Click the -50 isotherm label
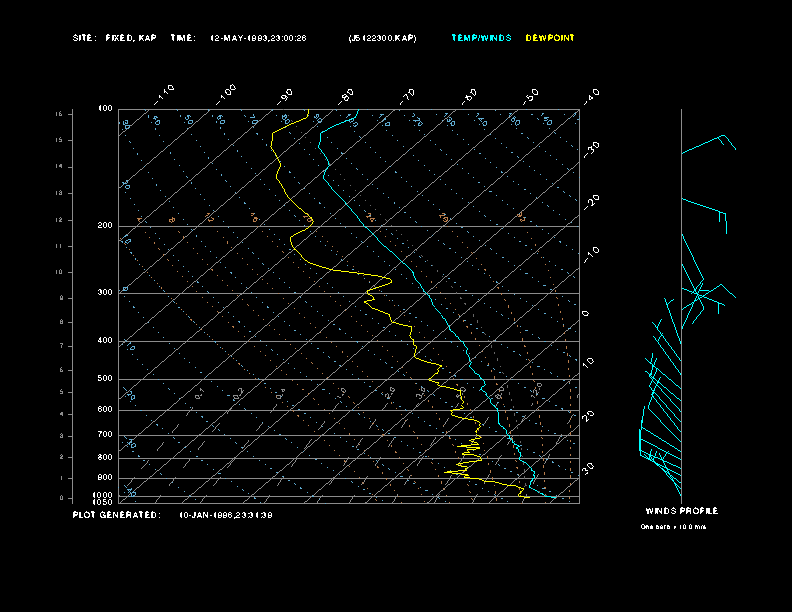The height and width of the screenshot is (612, 792). (530, 96)
